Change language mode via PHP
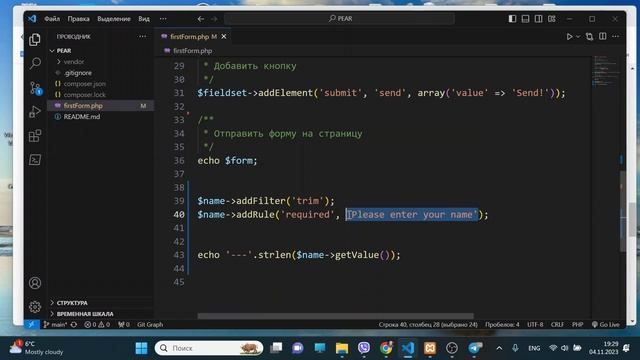This screenshot has height=360, width=640. pos(577,324)
